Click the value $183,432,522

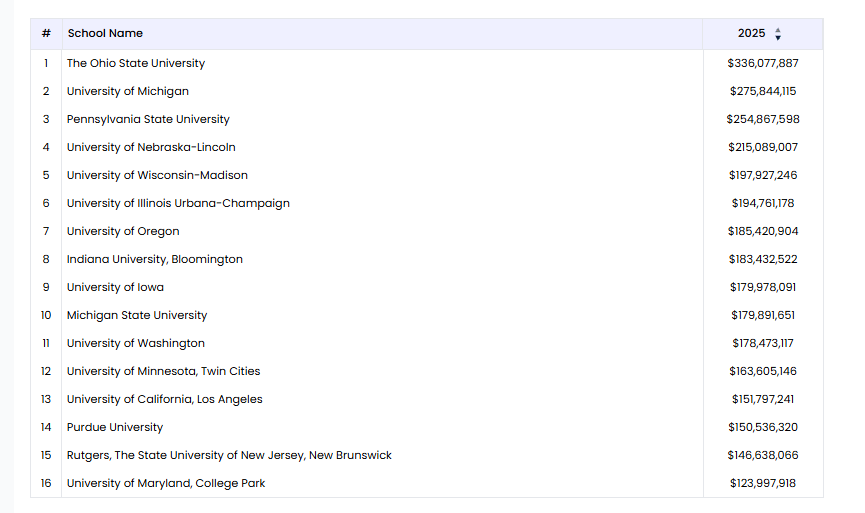[x=763, y=259]
